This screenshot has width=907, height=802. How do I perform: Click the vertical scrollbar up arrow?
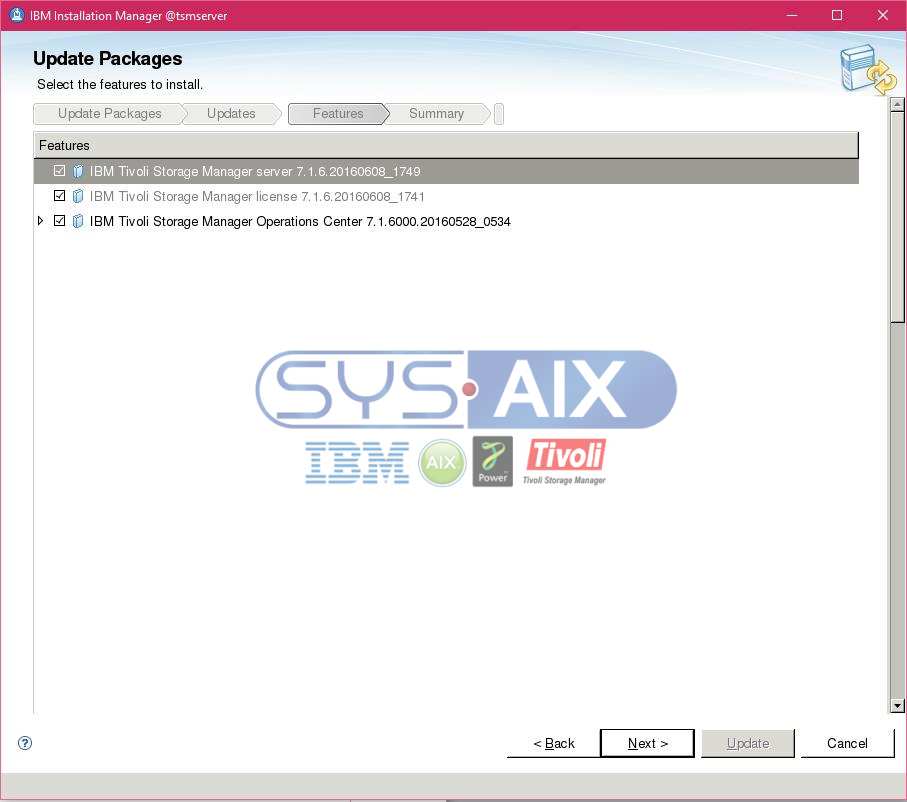click(x=897, y=104)
